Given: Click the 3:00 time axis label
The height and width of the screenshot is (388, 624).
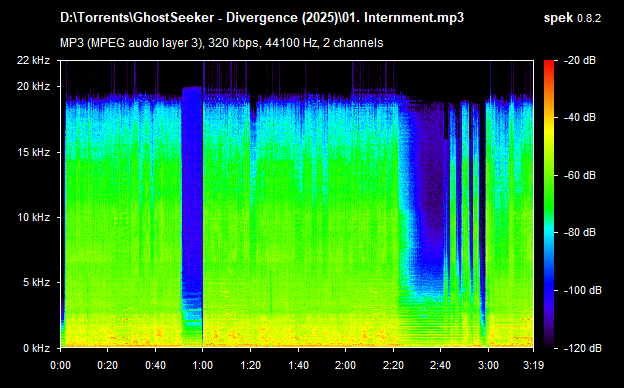Looking at the screenshot, I should [x=488, y=365].
